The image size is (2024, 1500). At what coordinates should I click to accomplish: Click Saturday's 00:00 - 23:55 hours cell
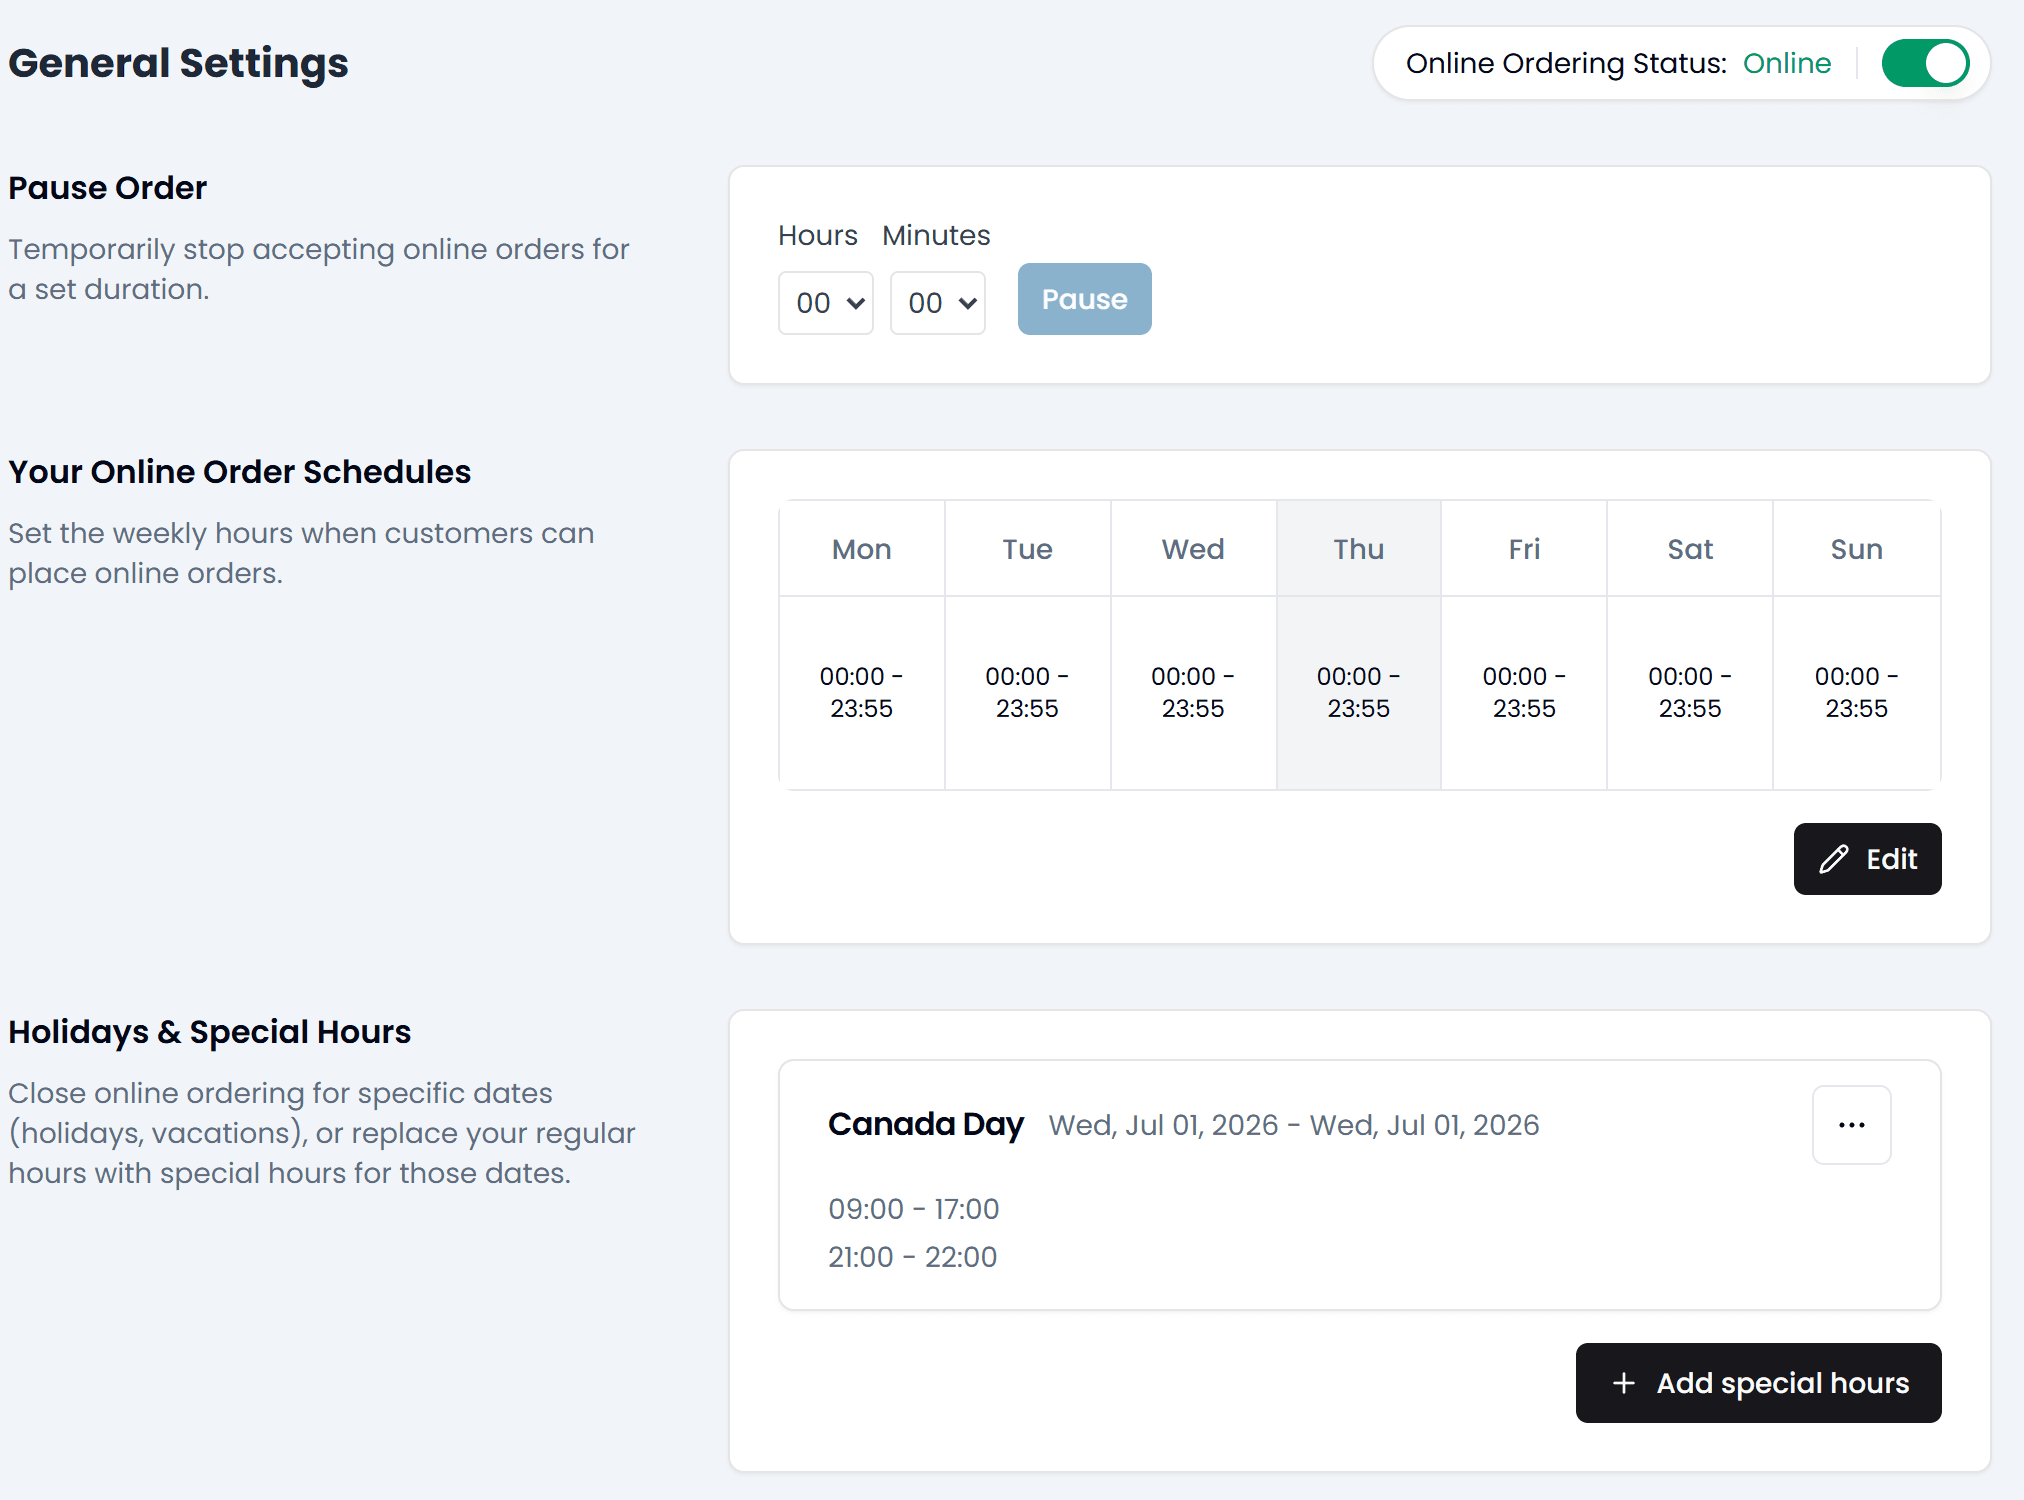coord(1691,693)
